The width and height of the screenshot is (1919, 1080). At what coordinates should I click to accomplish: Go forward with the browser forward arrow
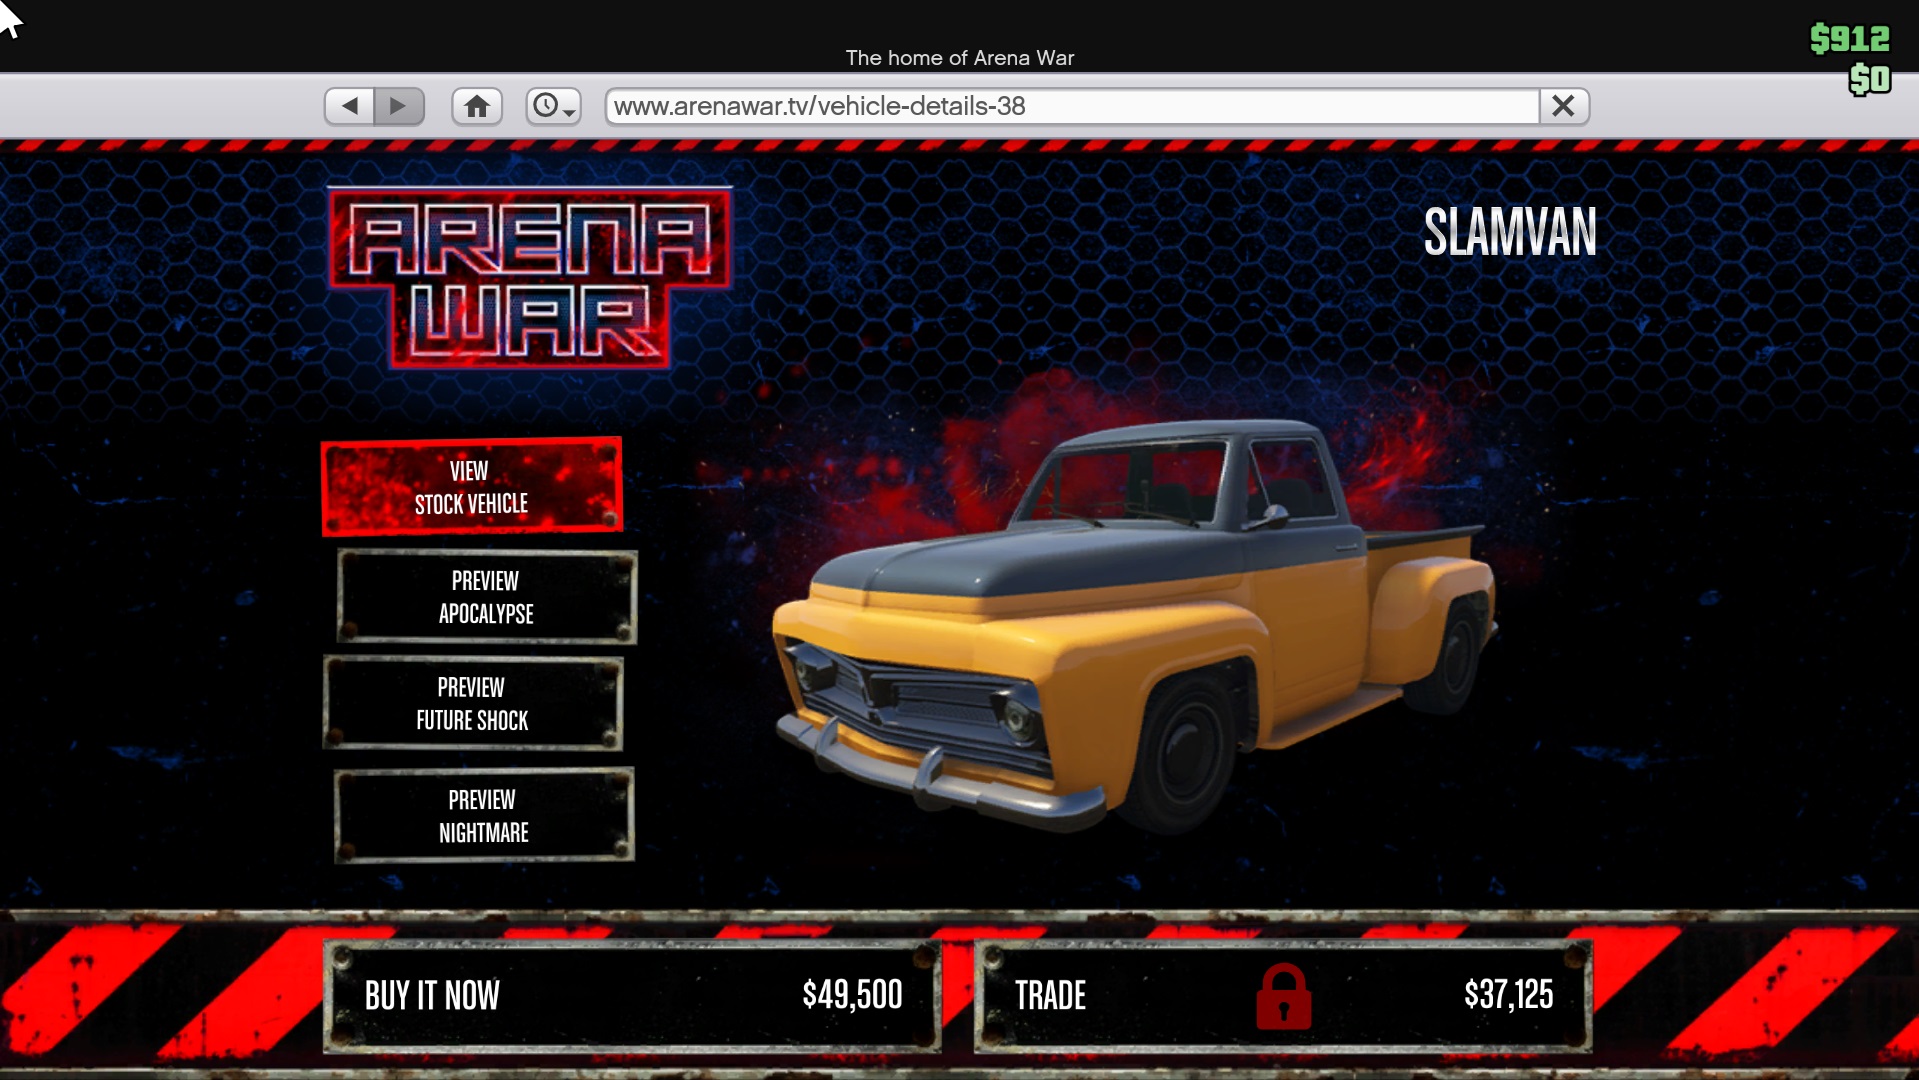click(399, 106)
